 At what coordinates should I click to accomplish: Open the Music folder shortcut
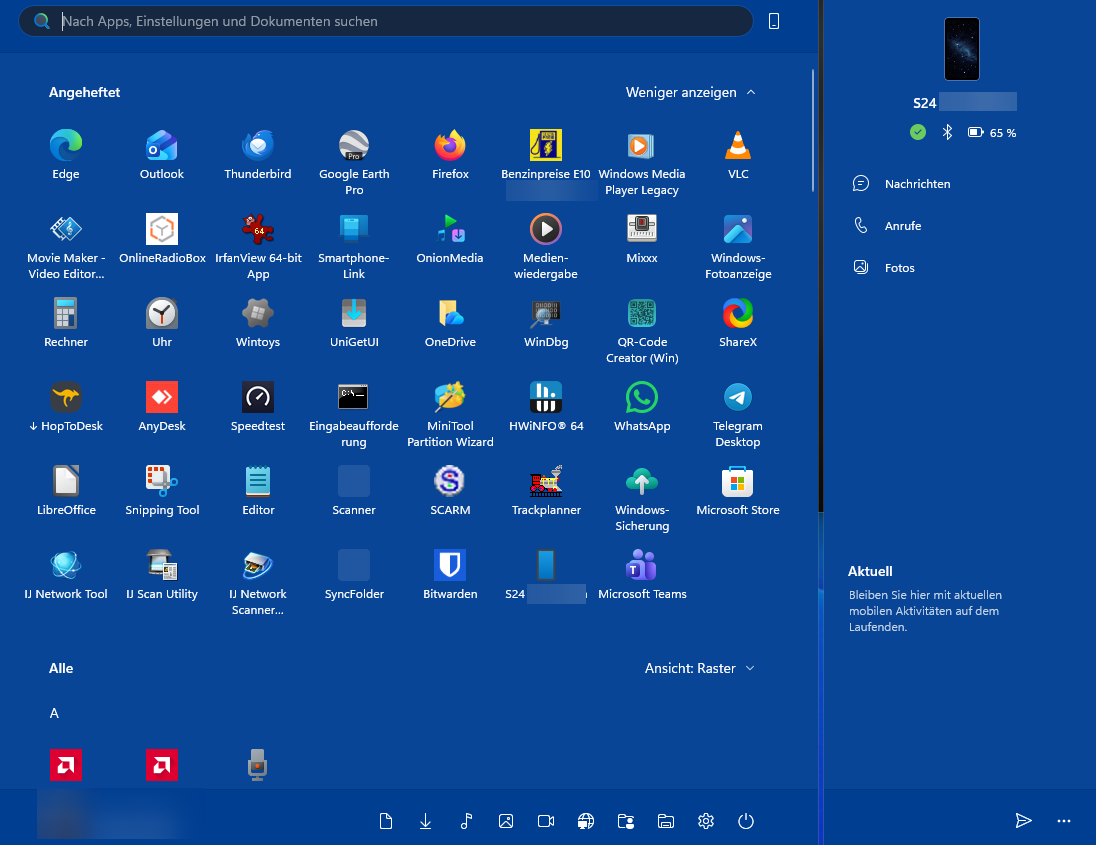466,821
